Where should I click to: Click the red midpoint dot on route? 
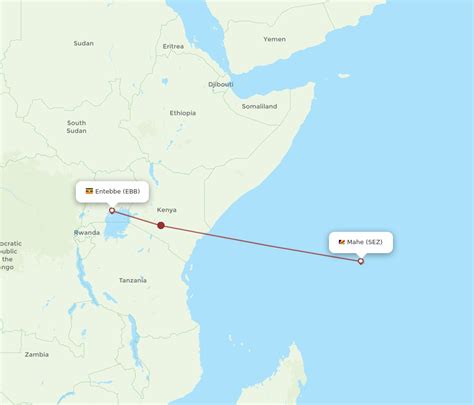[x=161, y=226]
